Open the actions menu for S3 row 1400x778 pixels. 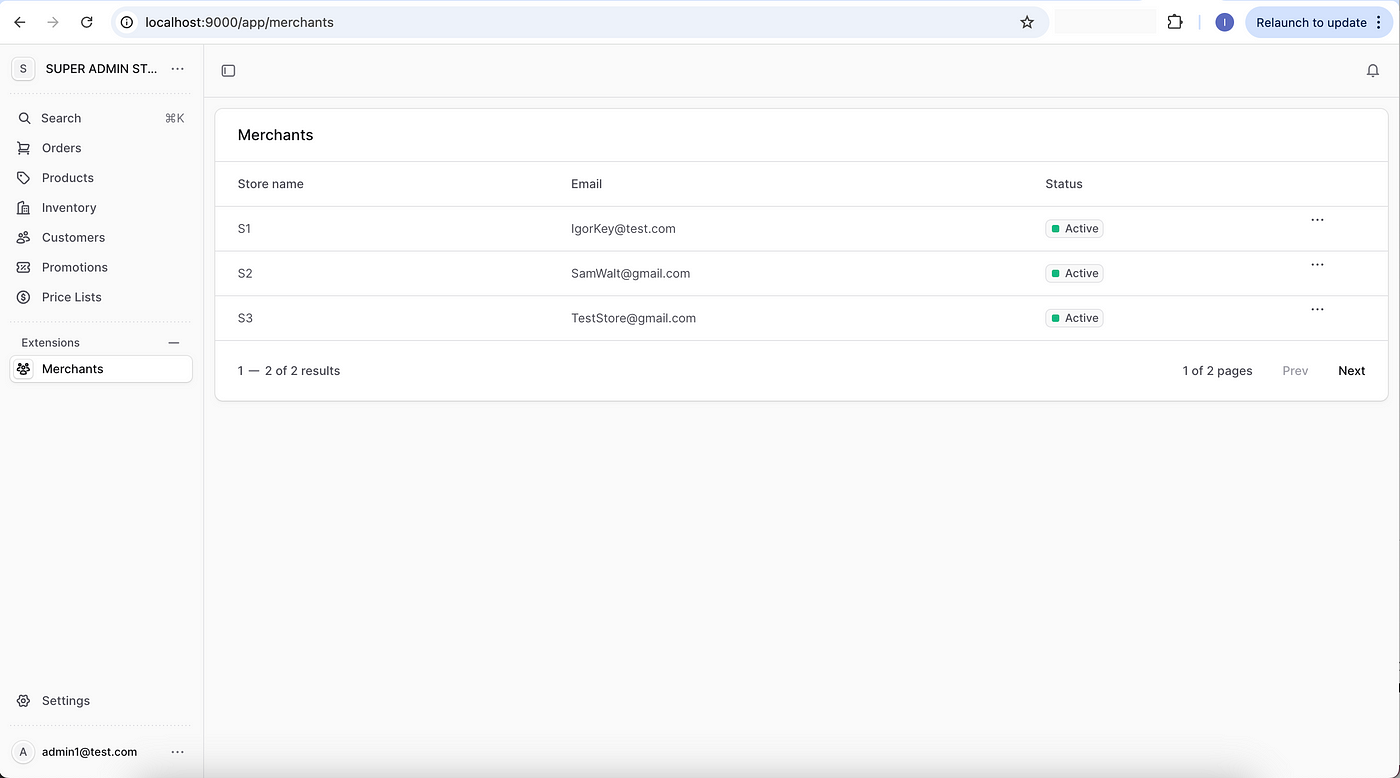coord(1317,310)
